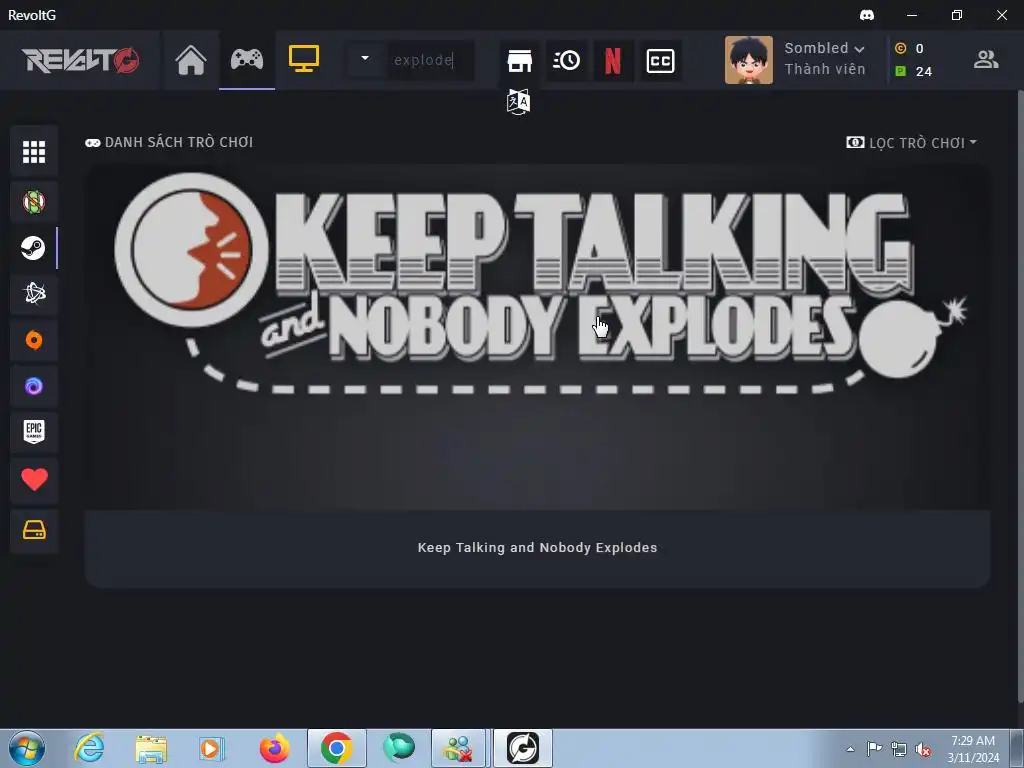Click the translate language icon
1024x768 pixels.
(519, 102)
